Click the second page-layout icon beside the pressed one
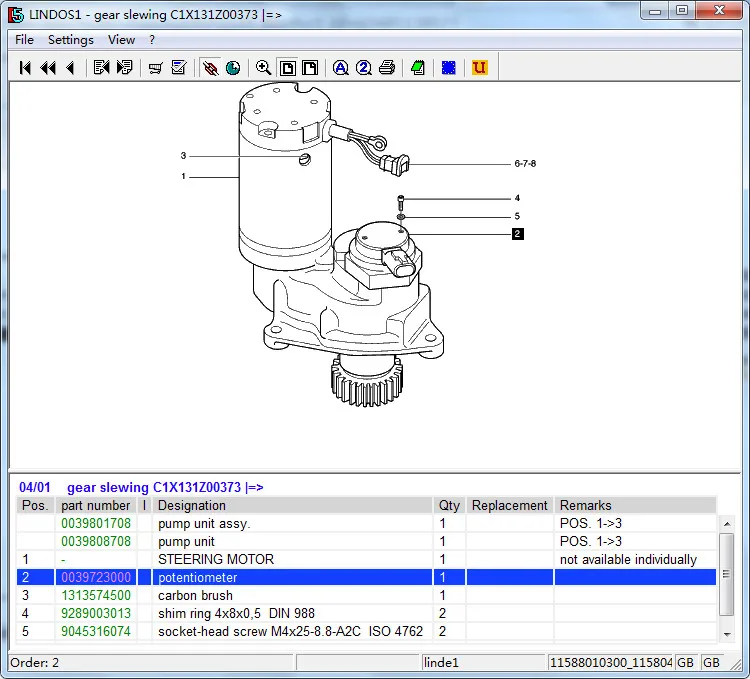Viewport: 750px width, 679px height. pos(310,68)
